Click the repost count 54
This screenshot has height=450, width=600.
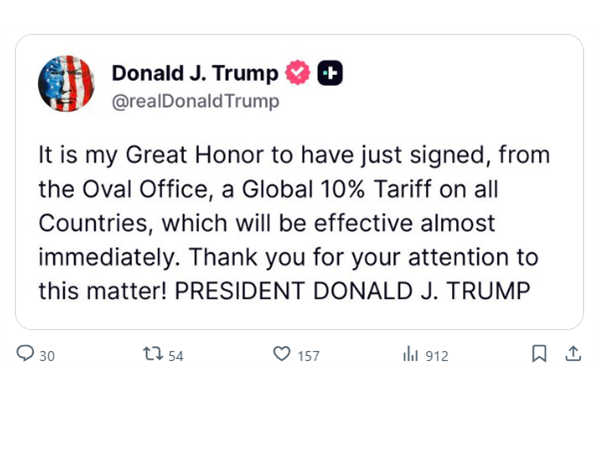176,356
